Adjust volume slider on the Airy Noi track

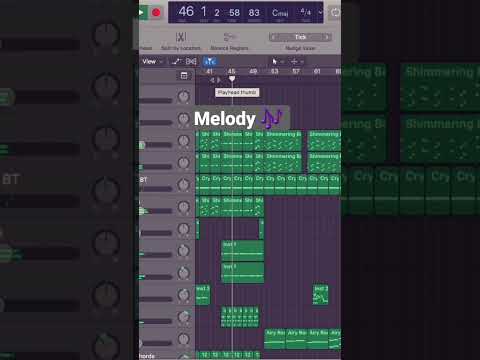(156, 343)
